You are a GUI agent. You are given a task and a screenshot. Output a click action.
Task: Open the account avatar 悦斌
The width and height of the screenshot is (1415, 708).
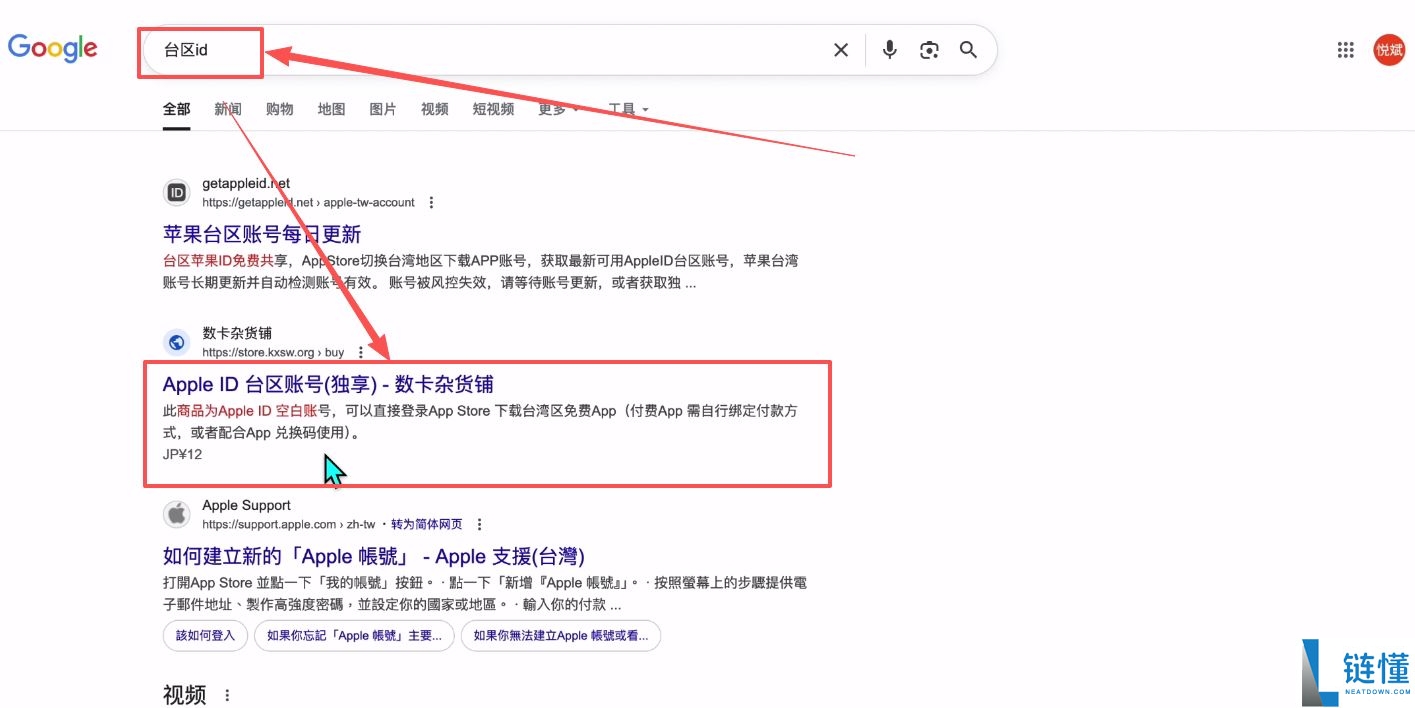click(x=1389, y=50)
